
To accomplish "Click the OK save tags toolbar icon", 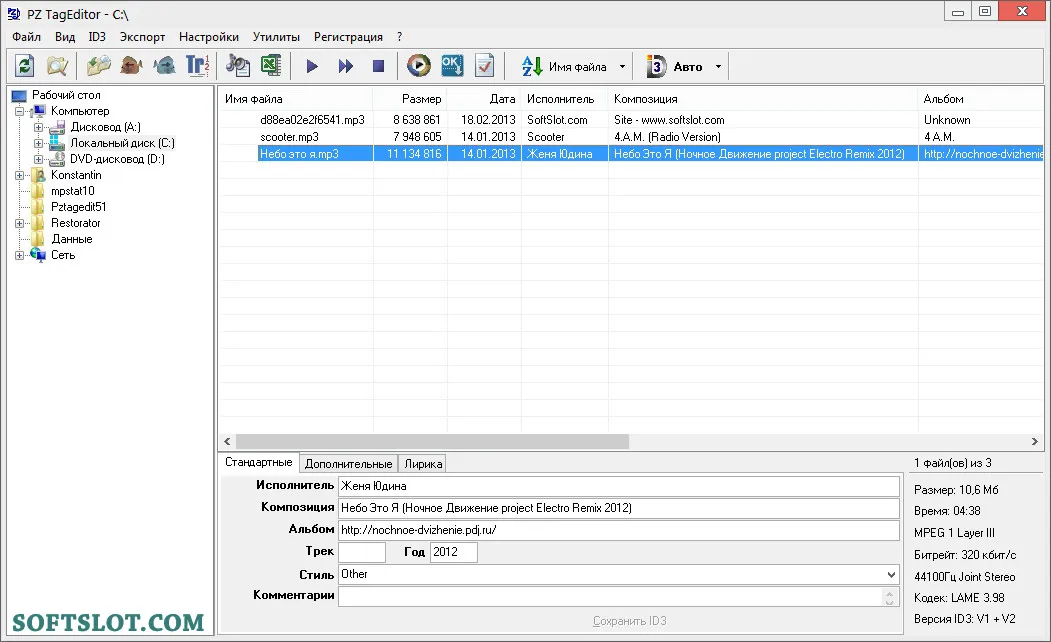I will [452, 66].
